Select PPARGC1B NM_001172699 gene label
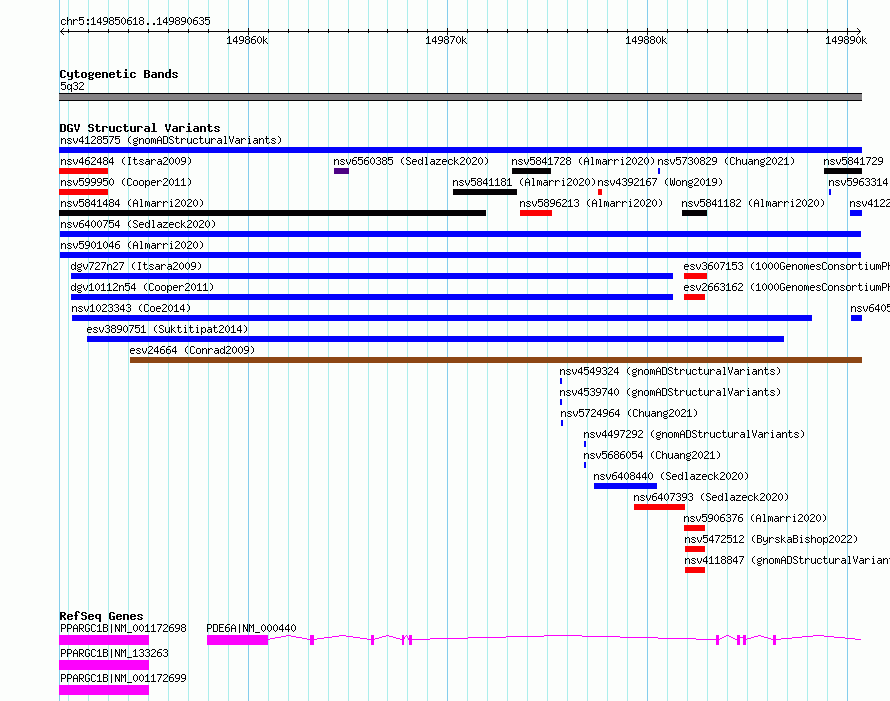This screenshot has width=890, height=701. click(x=123, y=678)
